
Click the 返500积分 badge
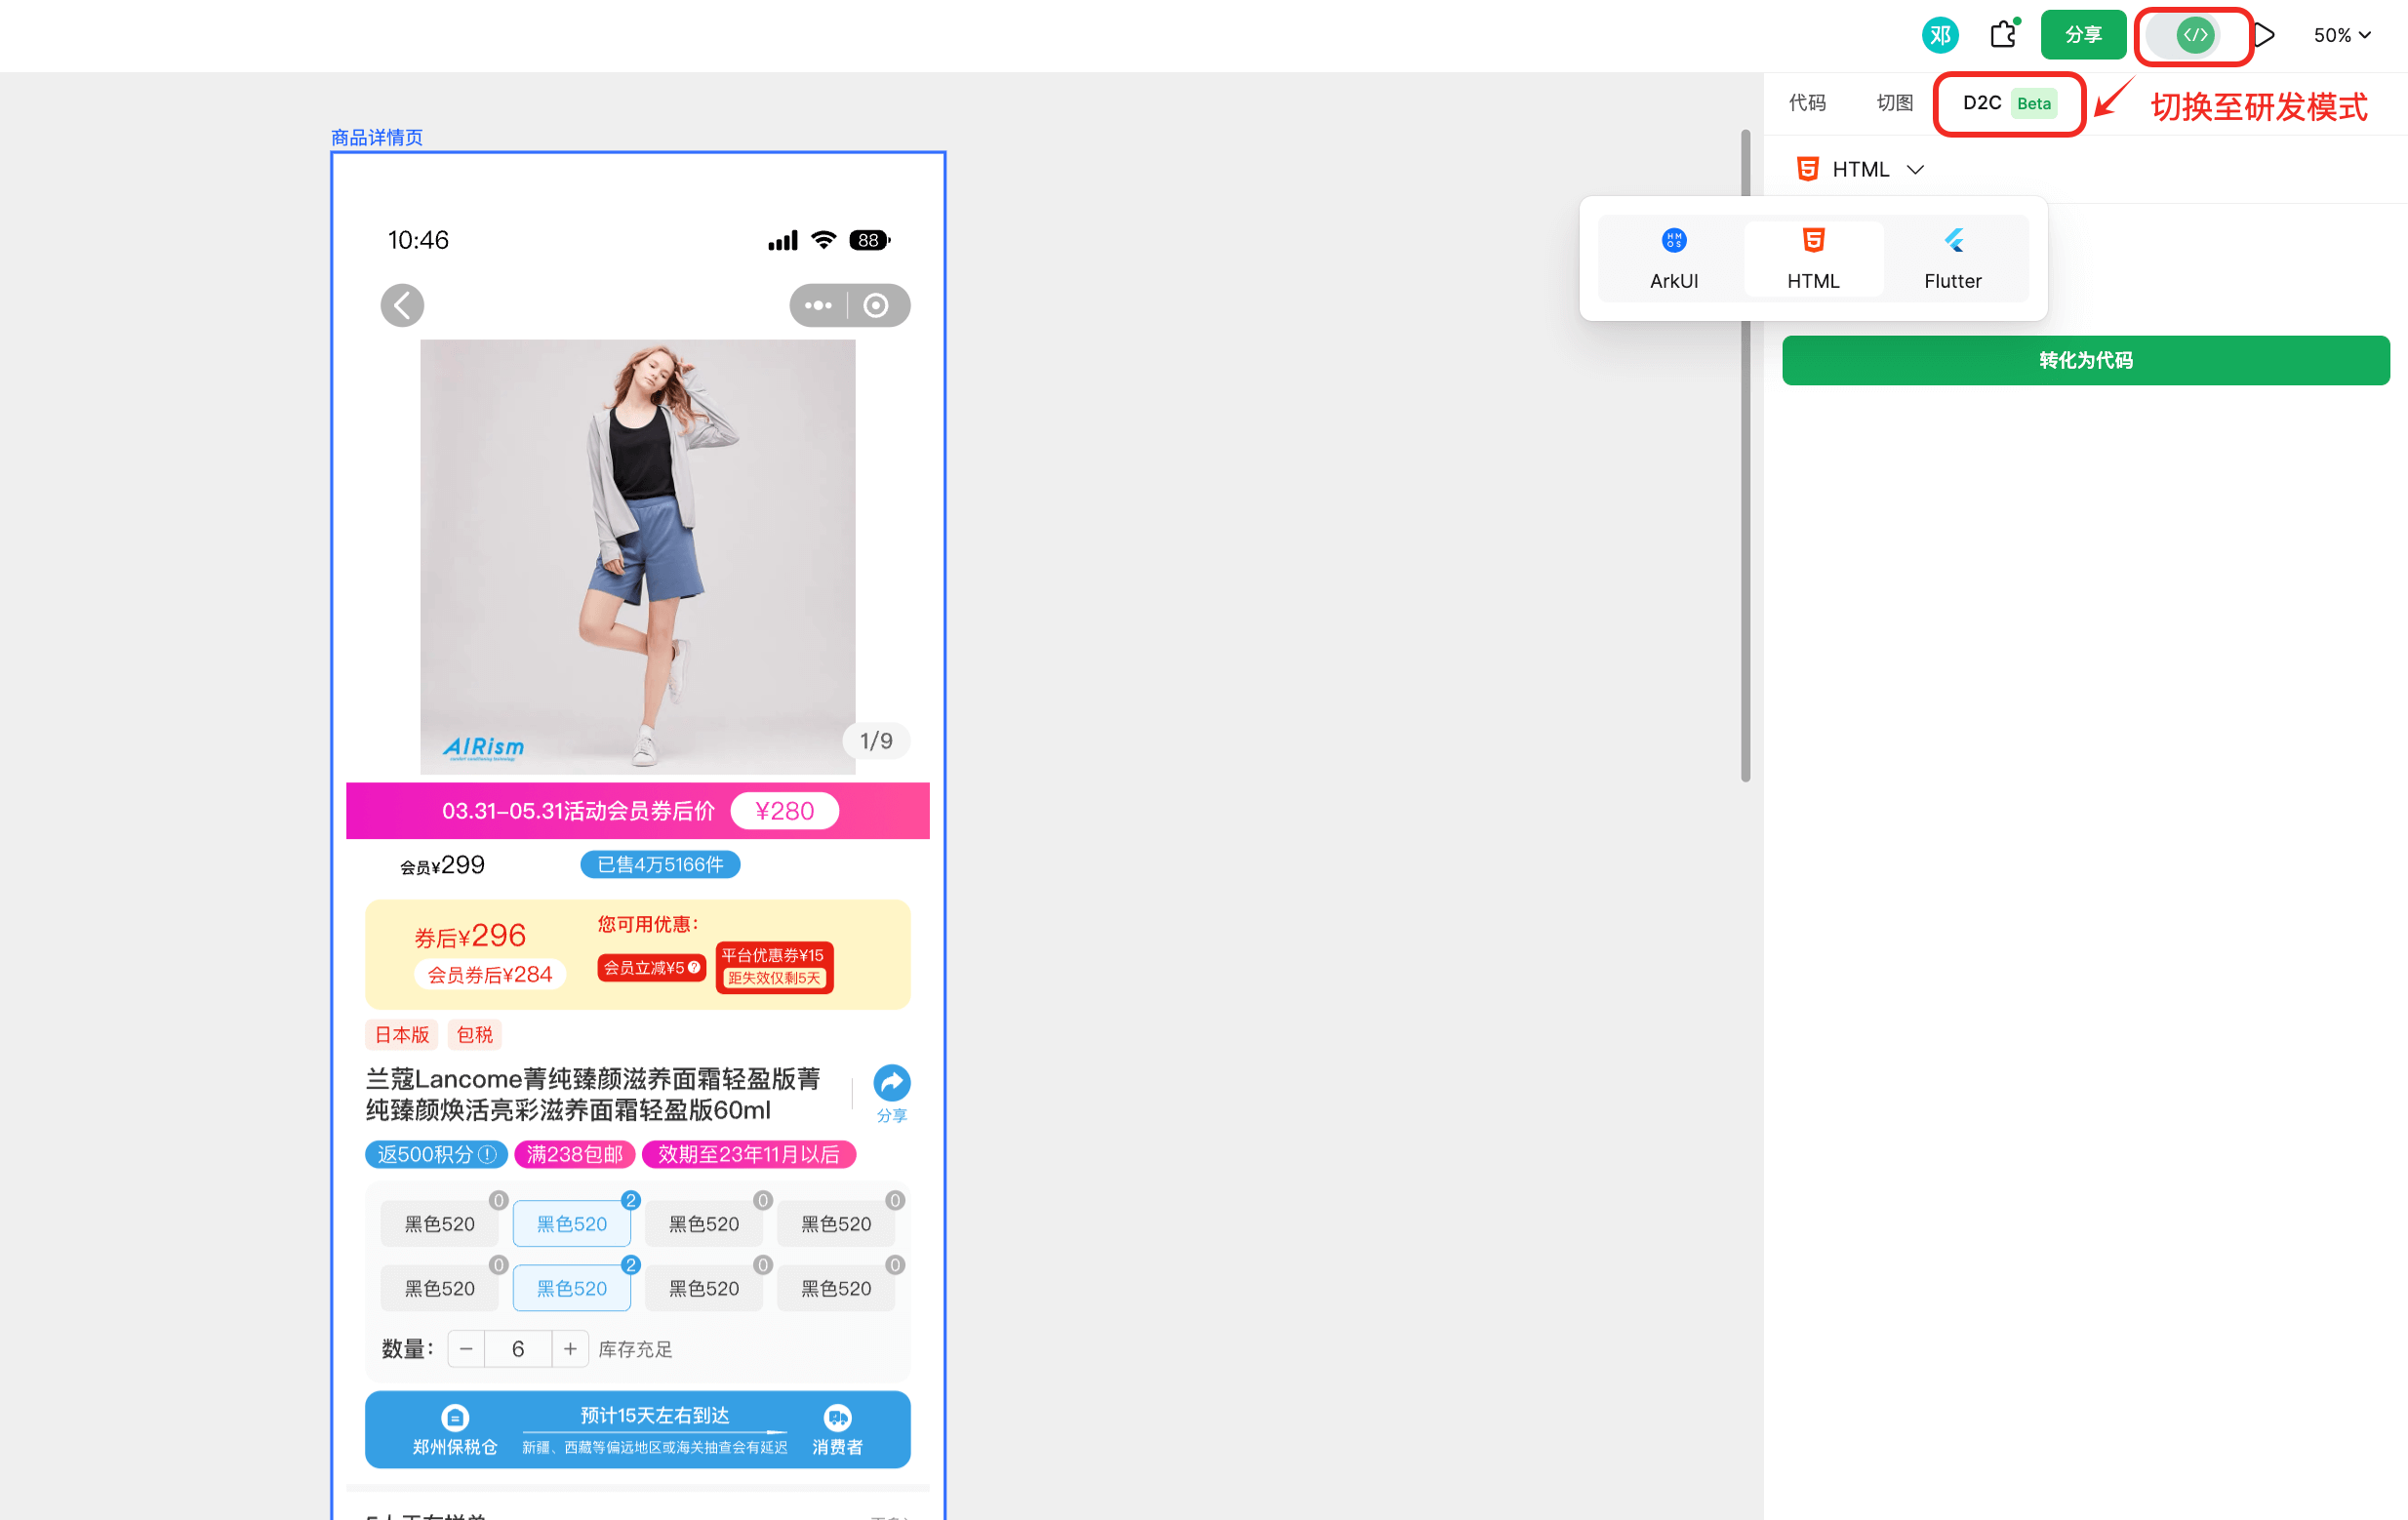(436, 1155)
